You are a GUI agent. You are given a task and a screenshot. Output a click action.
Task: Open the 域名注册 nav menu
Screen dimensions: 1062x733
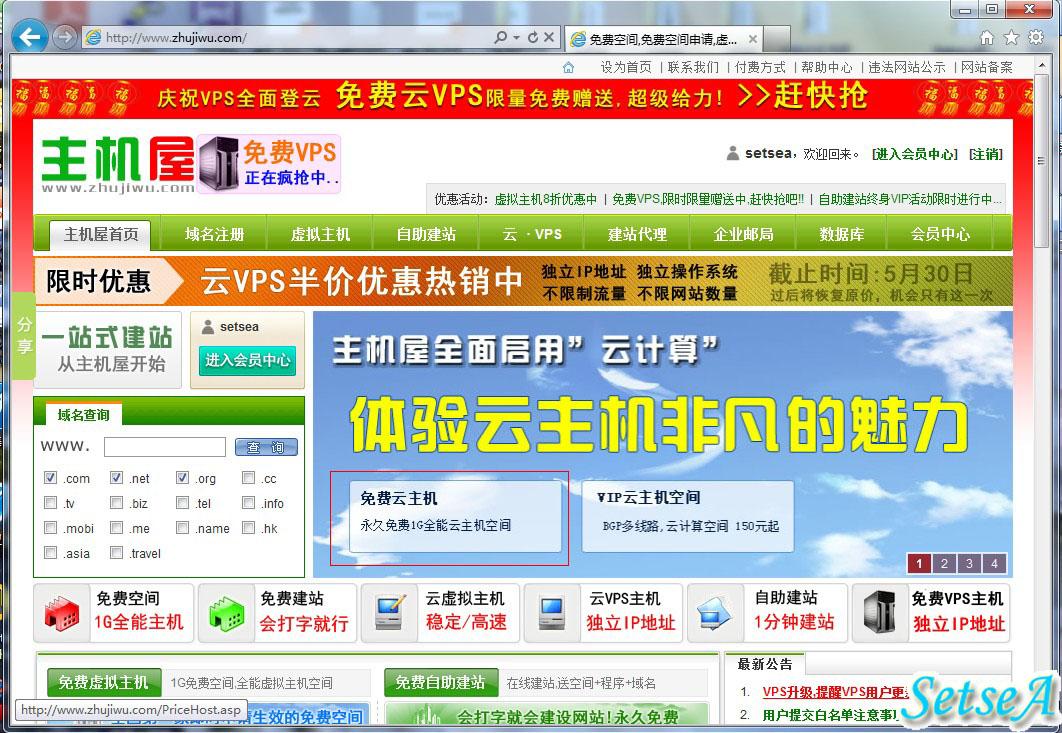point(215,234)
